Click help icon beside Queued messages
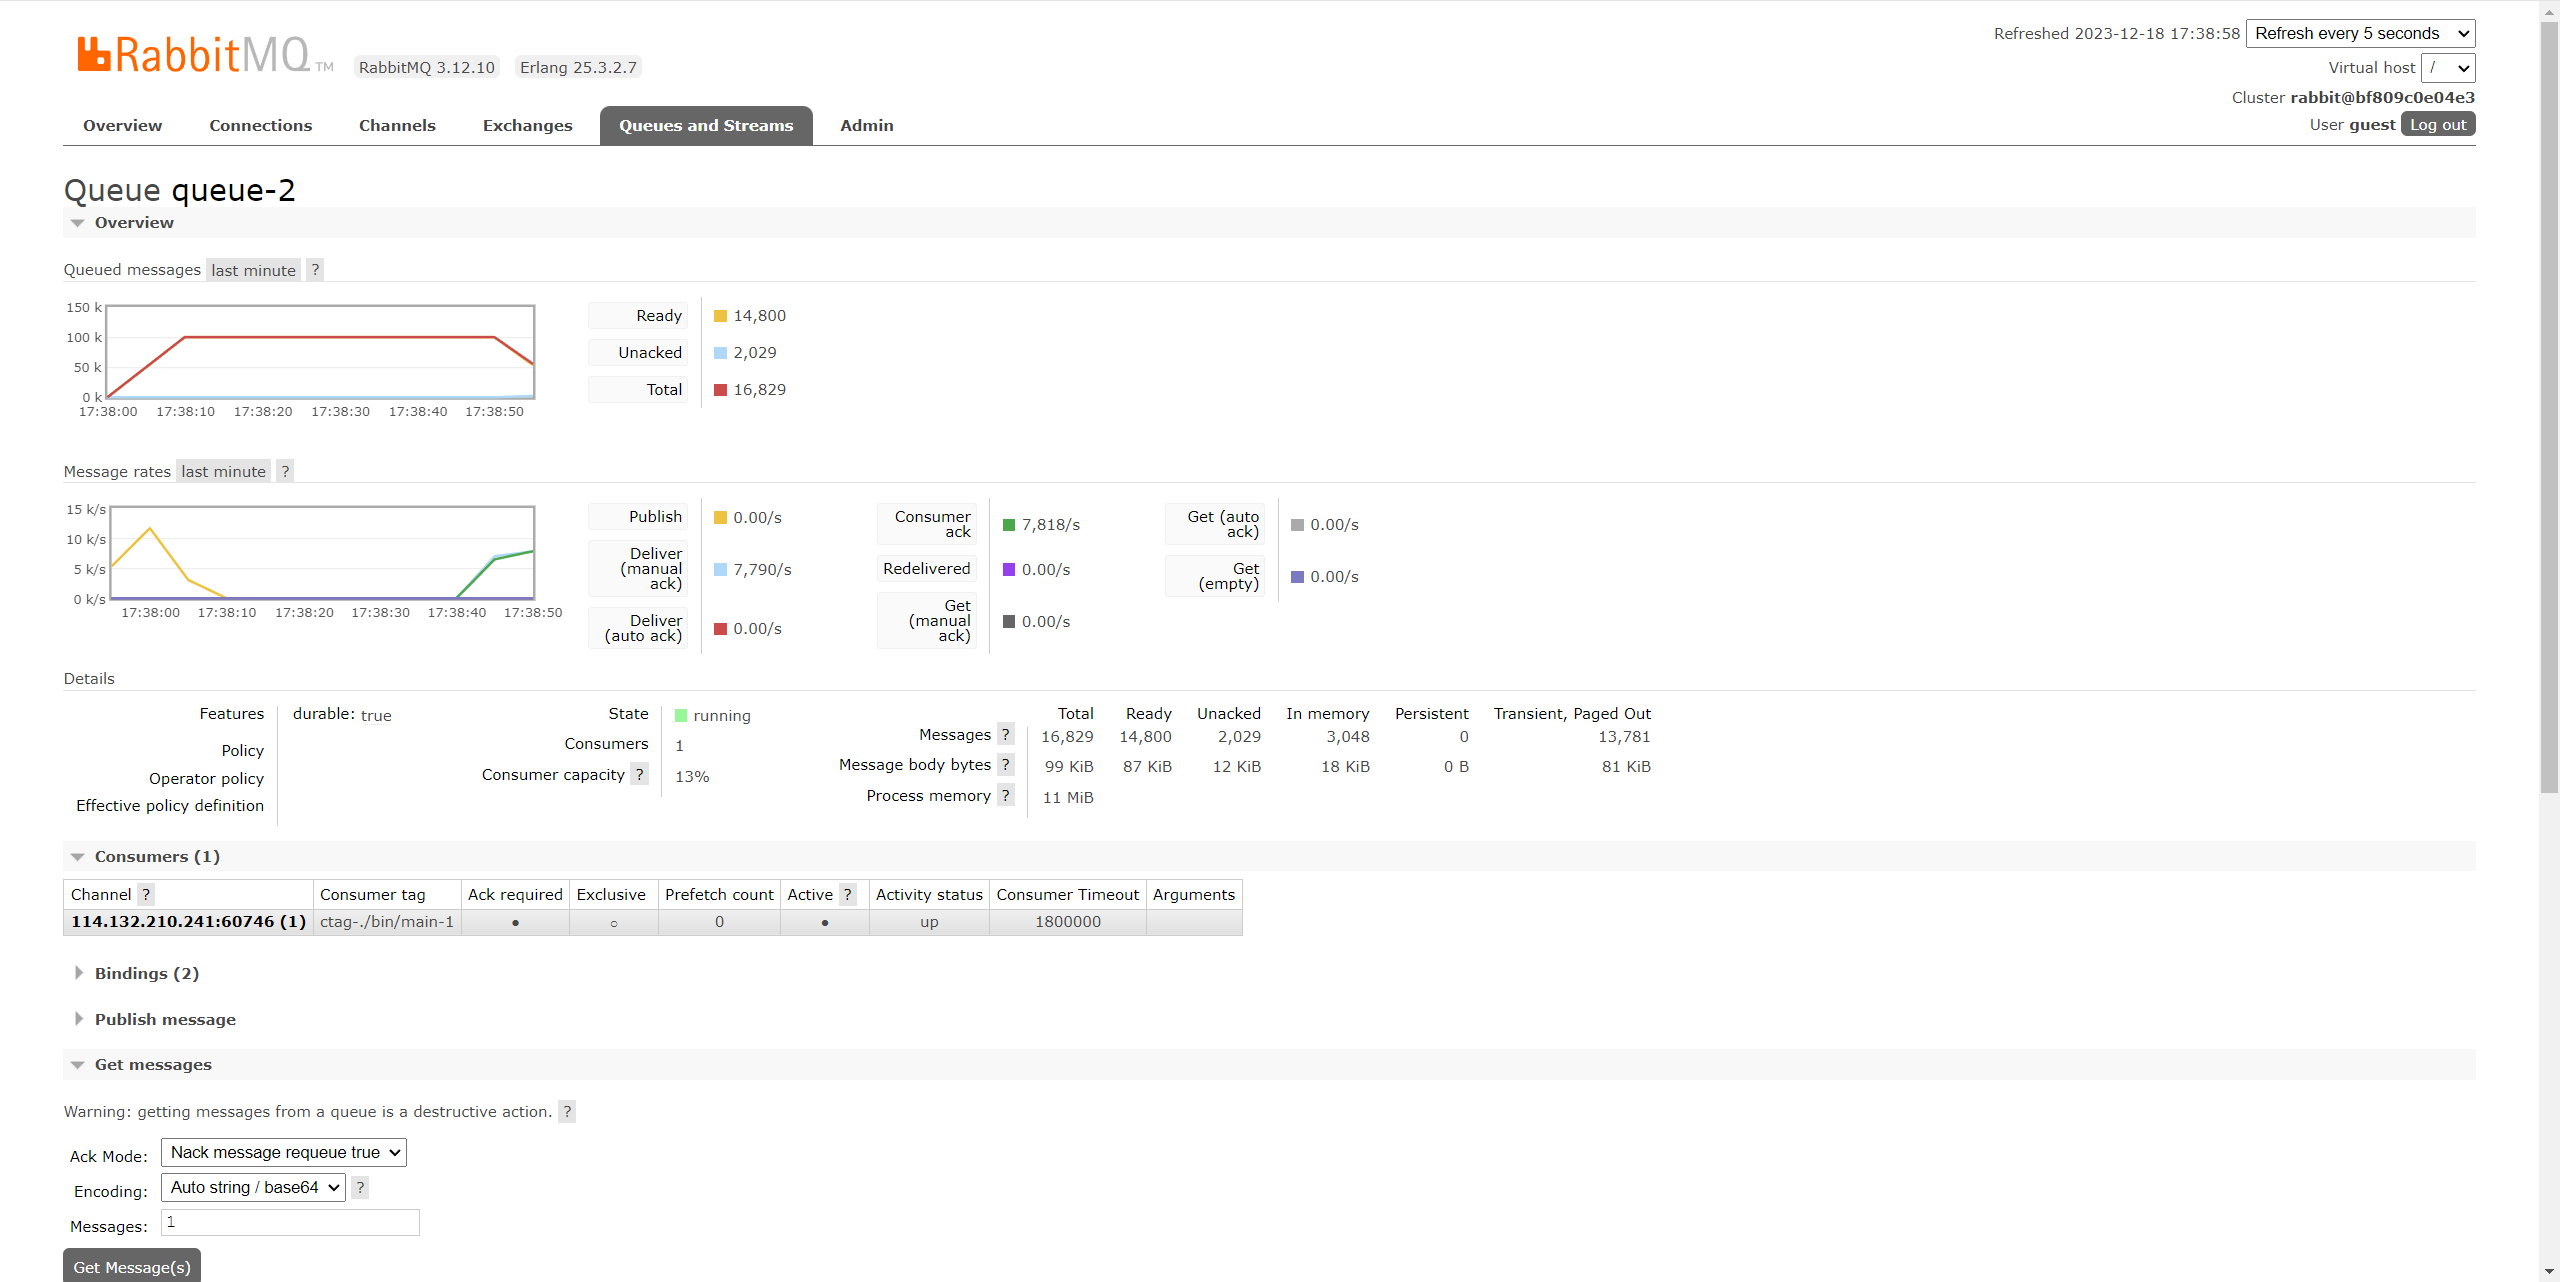Viewport: 2560px width, 1282px height. coord(315,270)
